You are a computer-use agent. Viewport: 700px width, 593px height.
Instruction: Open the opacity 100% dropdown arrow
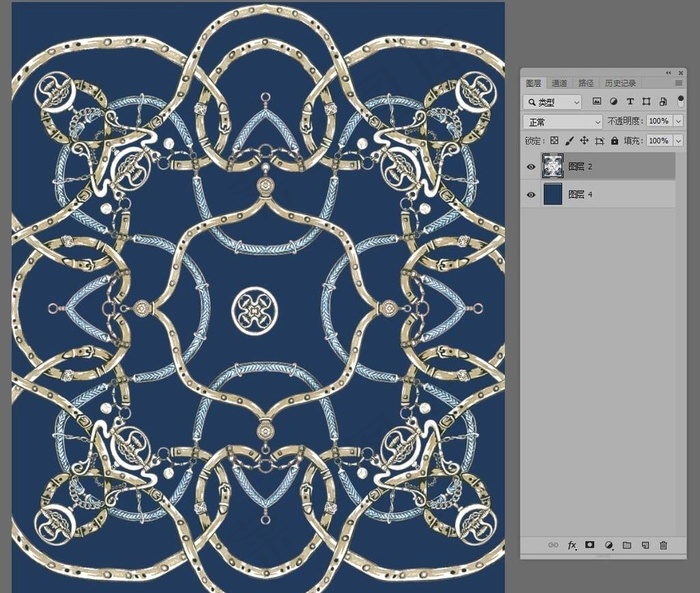click(x=679, y=121)
